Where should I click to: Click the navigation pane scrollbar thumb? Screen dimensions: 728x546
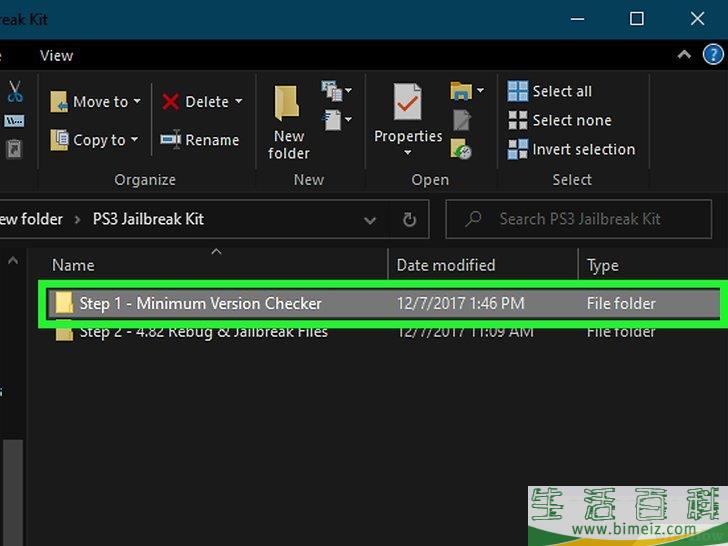(x=13, y=492)
